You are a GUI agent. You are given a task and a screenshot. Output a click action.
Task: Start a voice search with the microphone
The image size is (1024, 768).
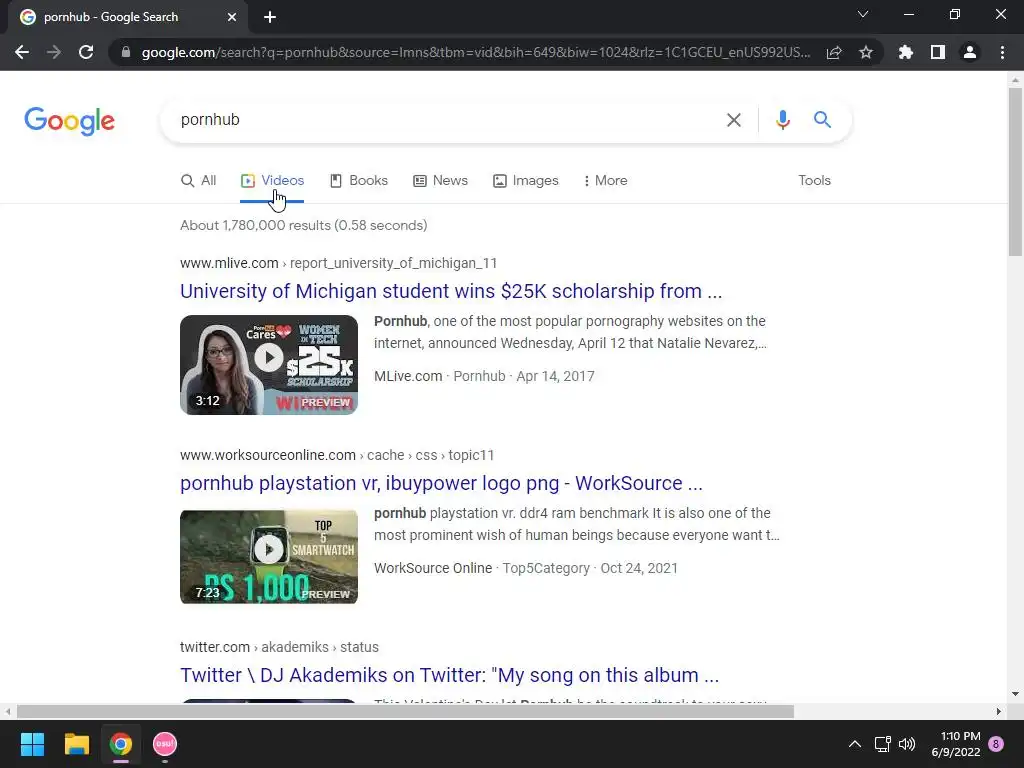point(782,120)
